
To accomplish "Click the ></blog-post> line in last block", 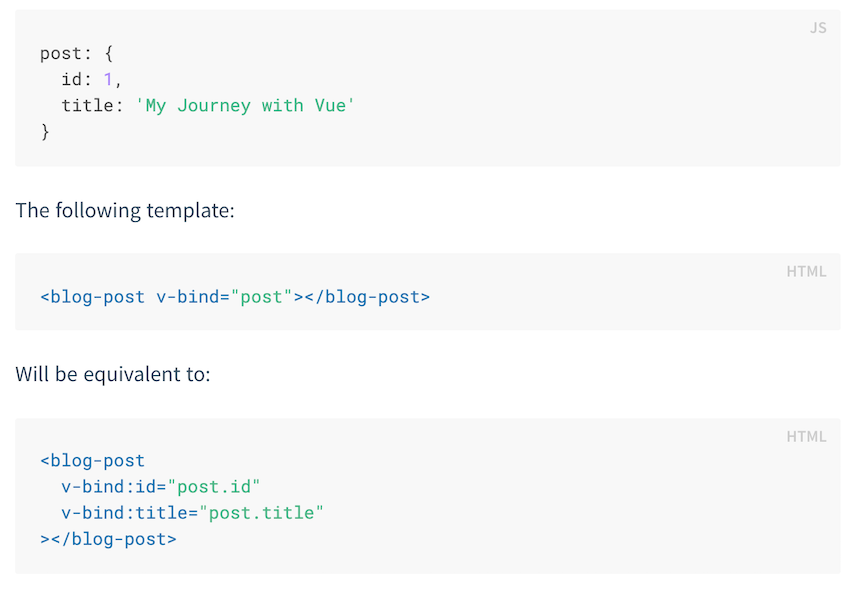I will tap(108, 539).
